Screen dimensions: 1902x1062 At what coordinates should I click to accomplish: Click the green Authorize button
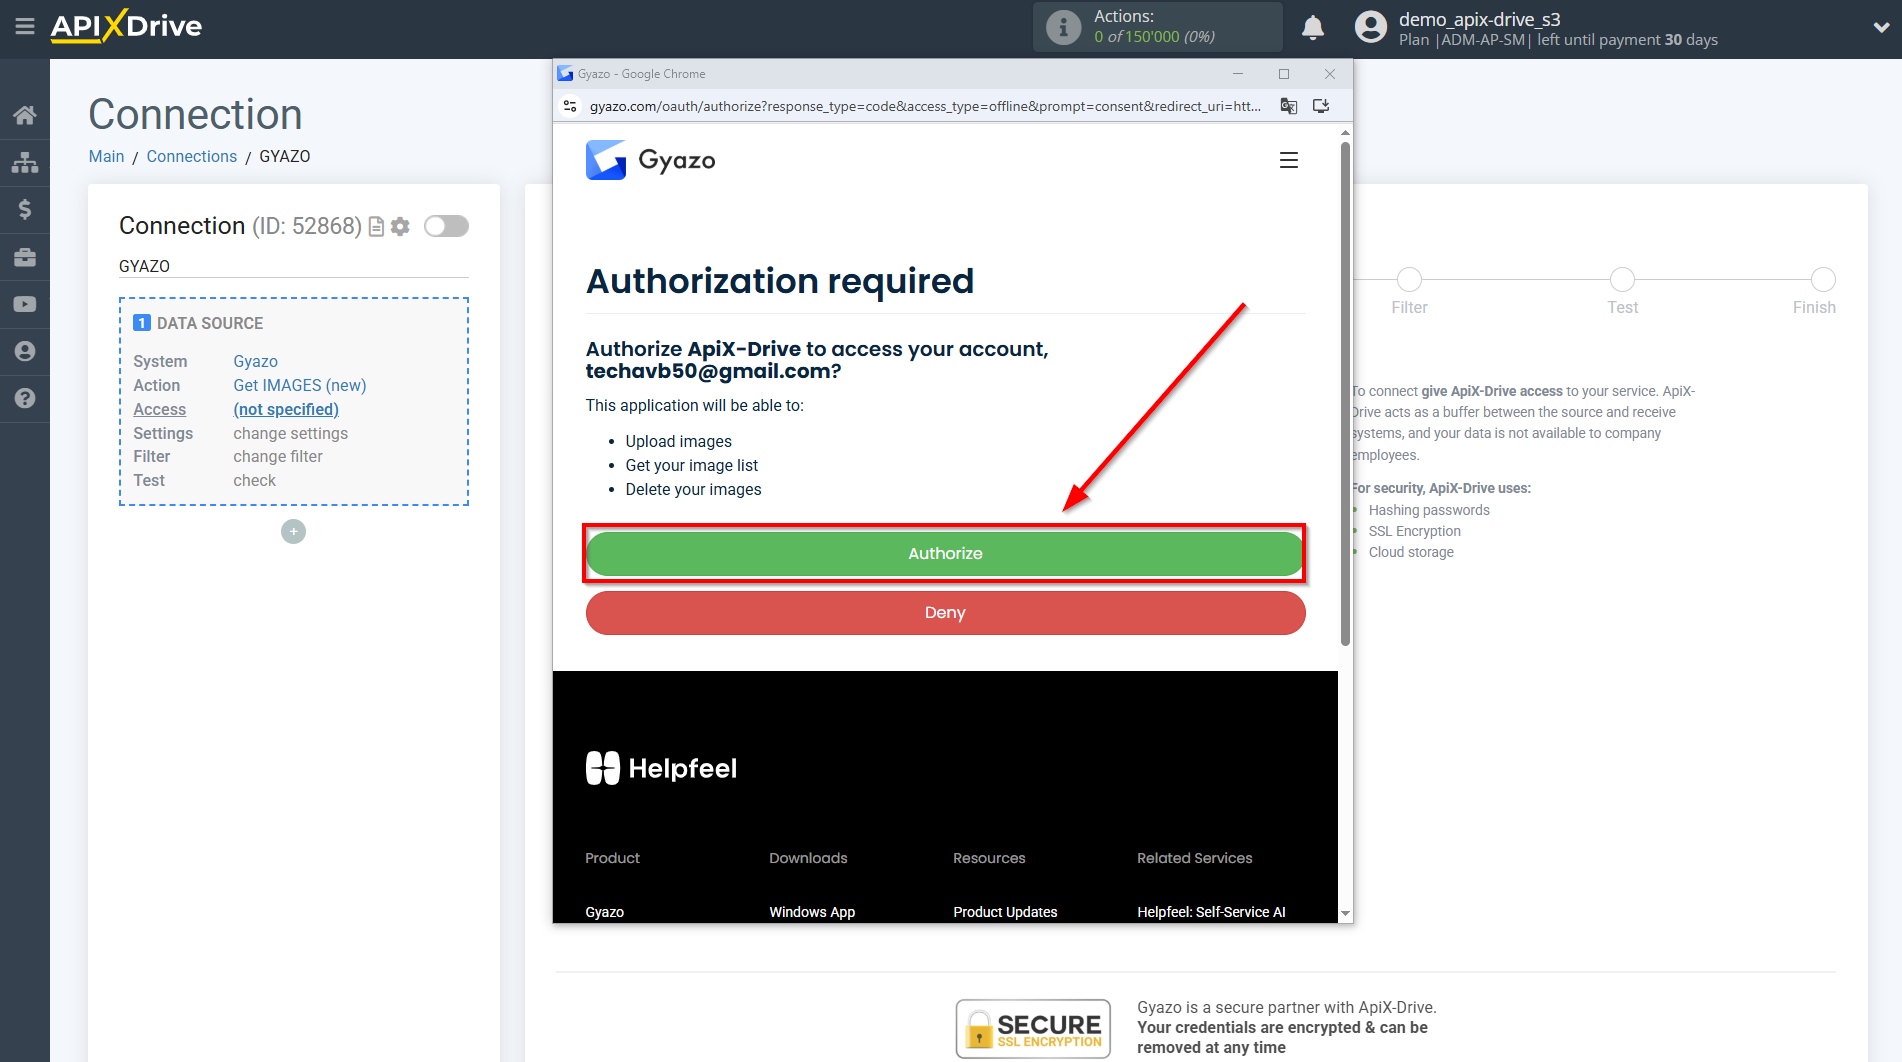944,553
